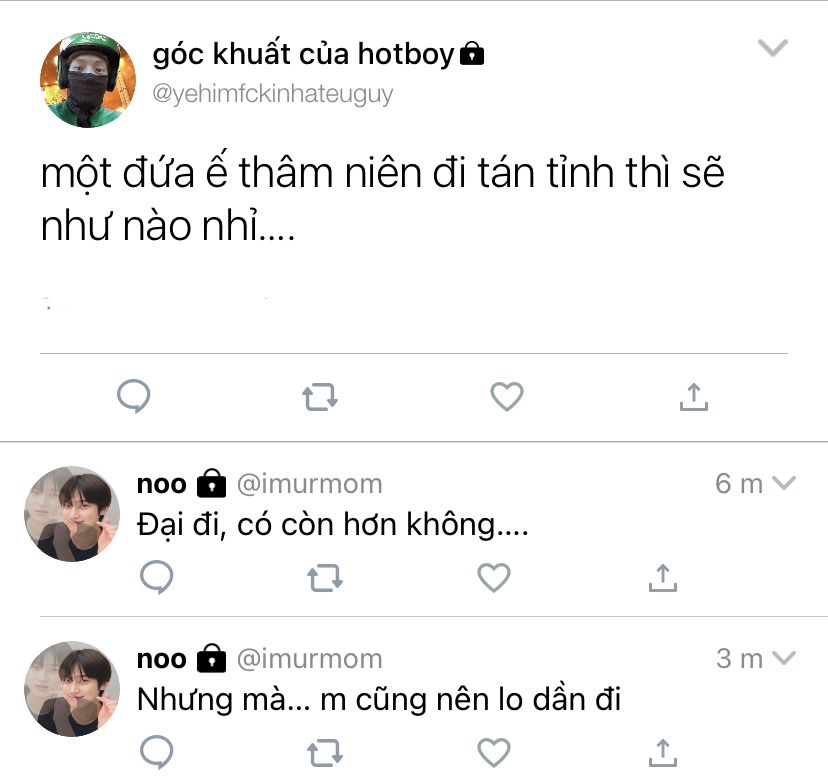
Task: Reply to "Nhưng mà... m cũng nên lo dần đi"
Action: 157,751
